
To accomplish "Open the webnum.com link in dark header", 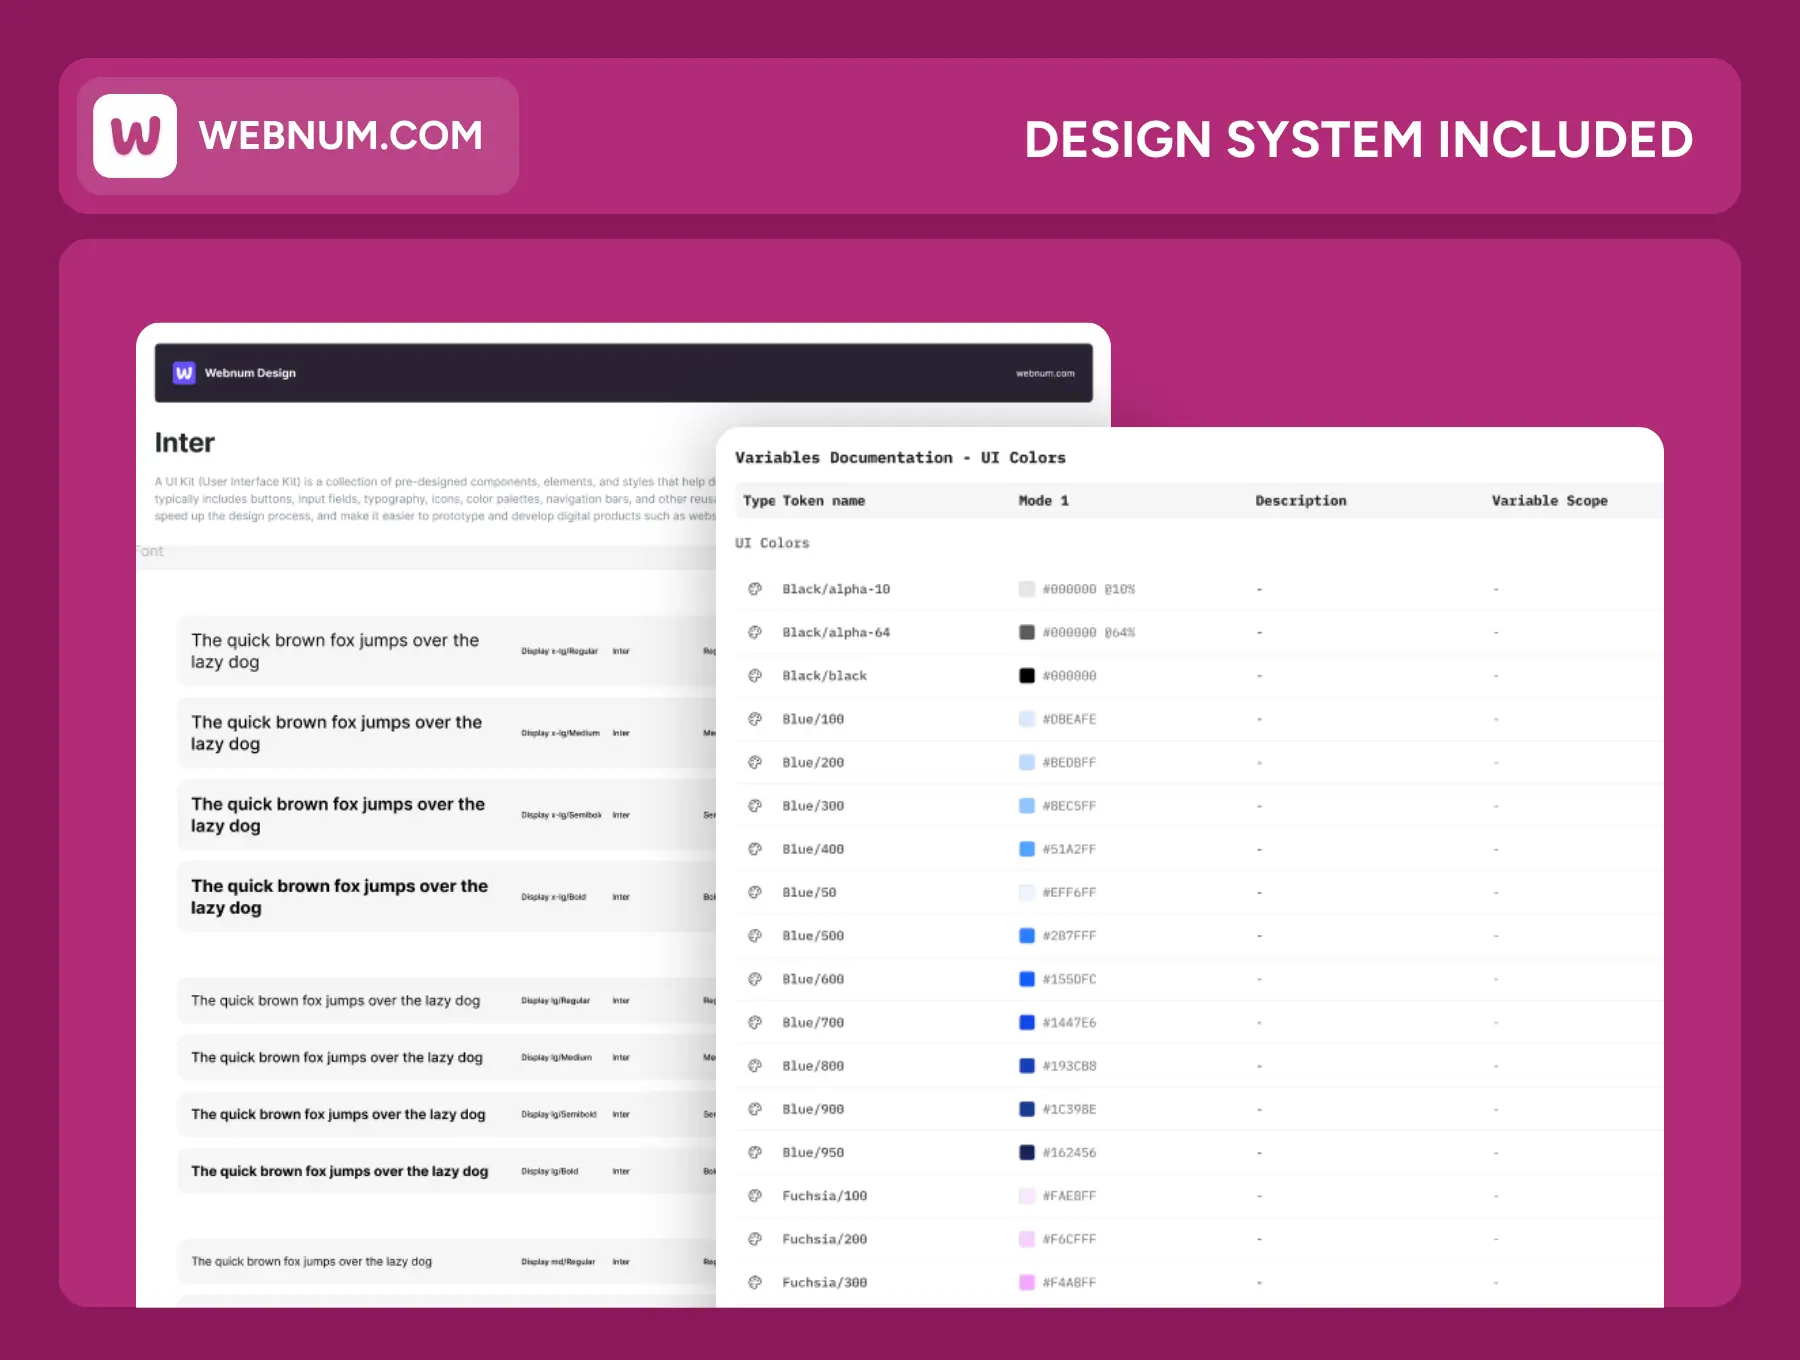I will (1045, 374).
